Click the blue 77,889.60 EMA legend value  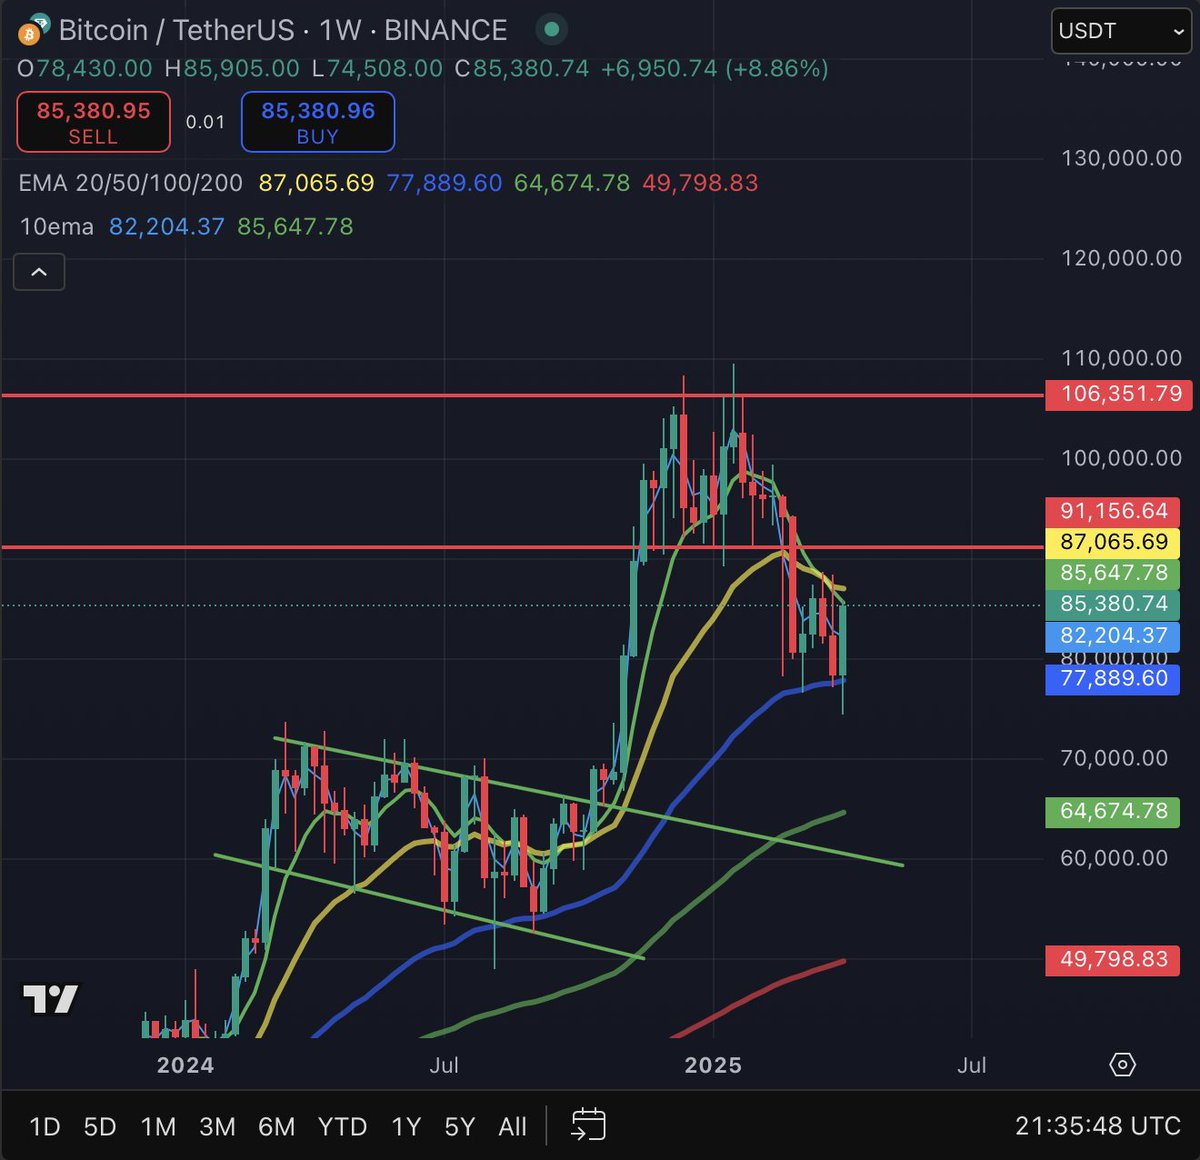(x=444, y=183)
